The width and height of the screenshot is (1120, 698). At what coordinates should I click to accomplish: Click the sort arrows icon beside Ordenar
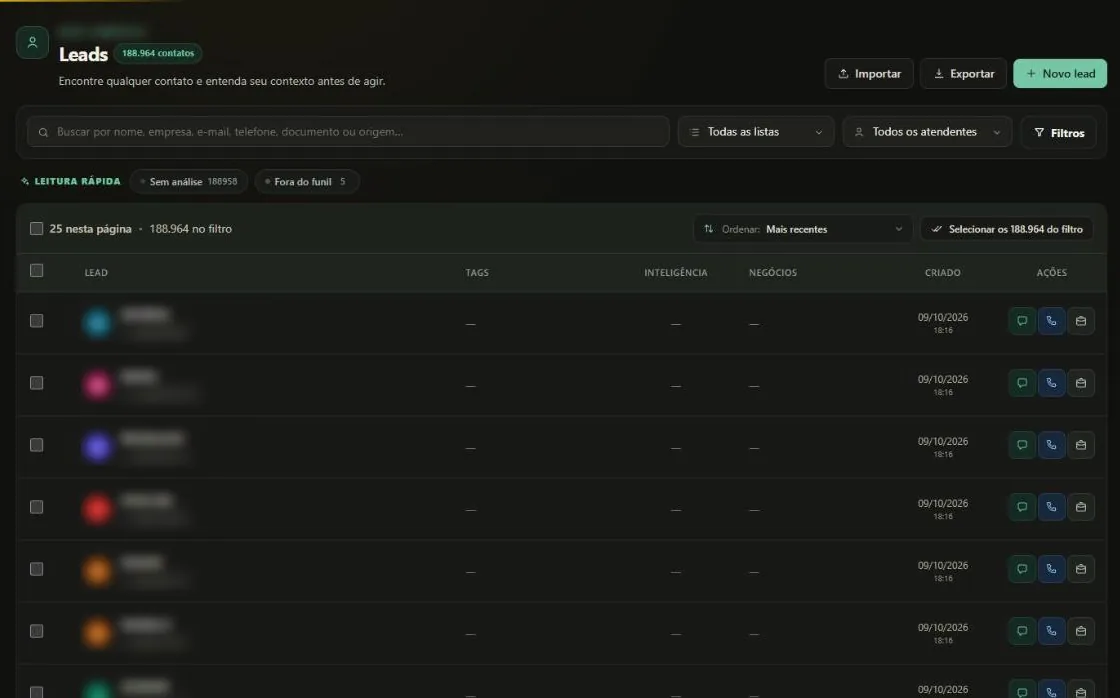(708, 229)
